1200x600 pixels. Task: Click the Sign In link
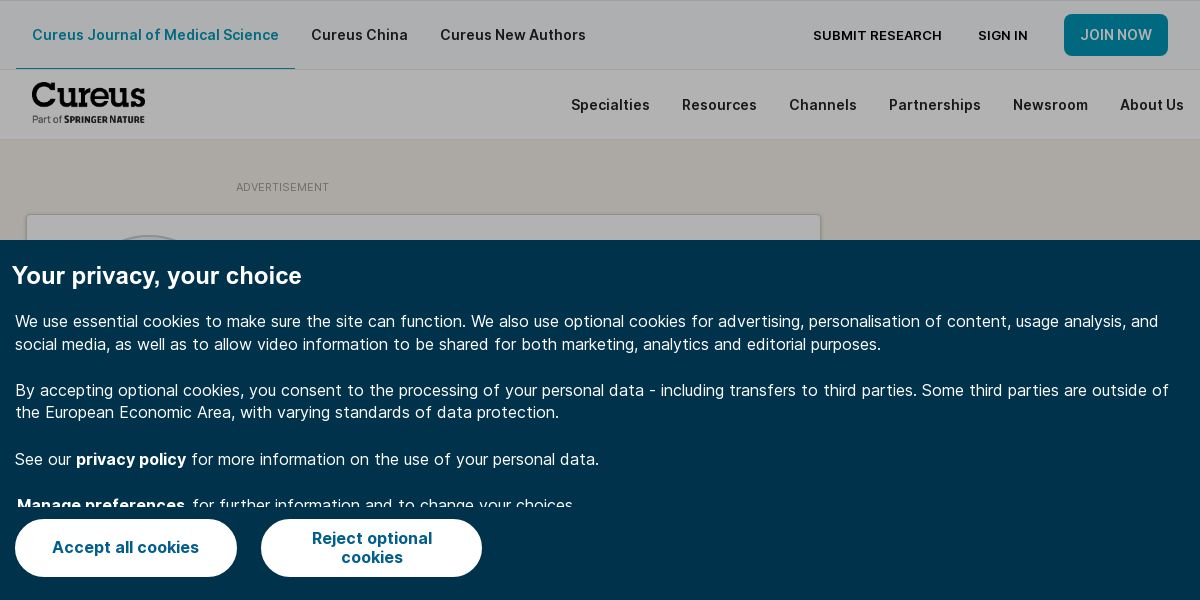tap(1002, 36)
